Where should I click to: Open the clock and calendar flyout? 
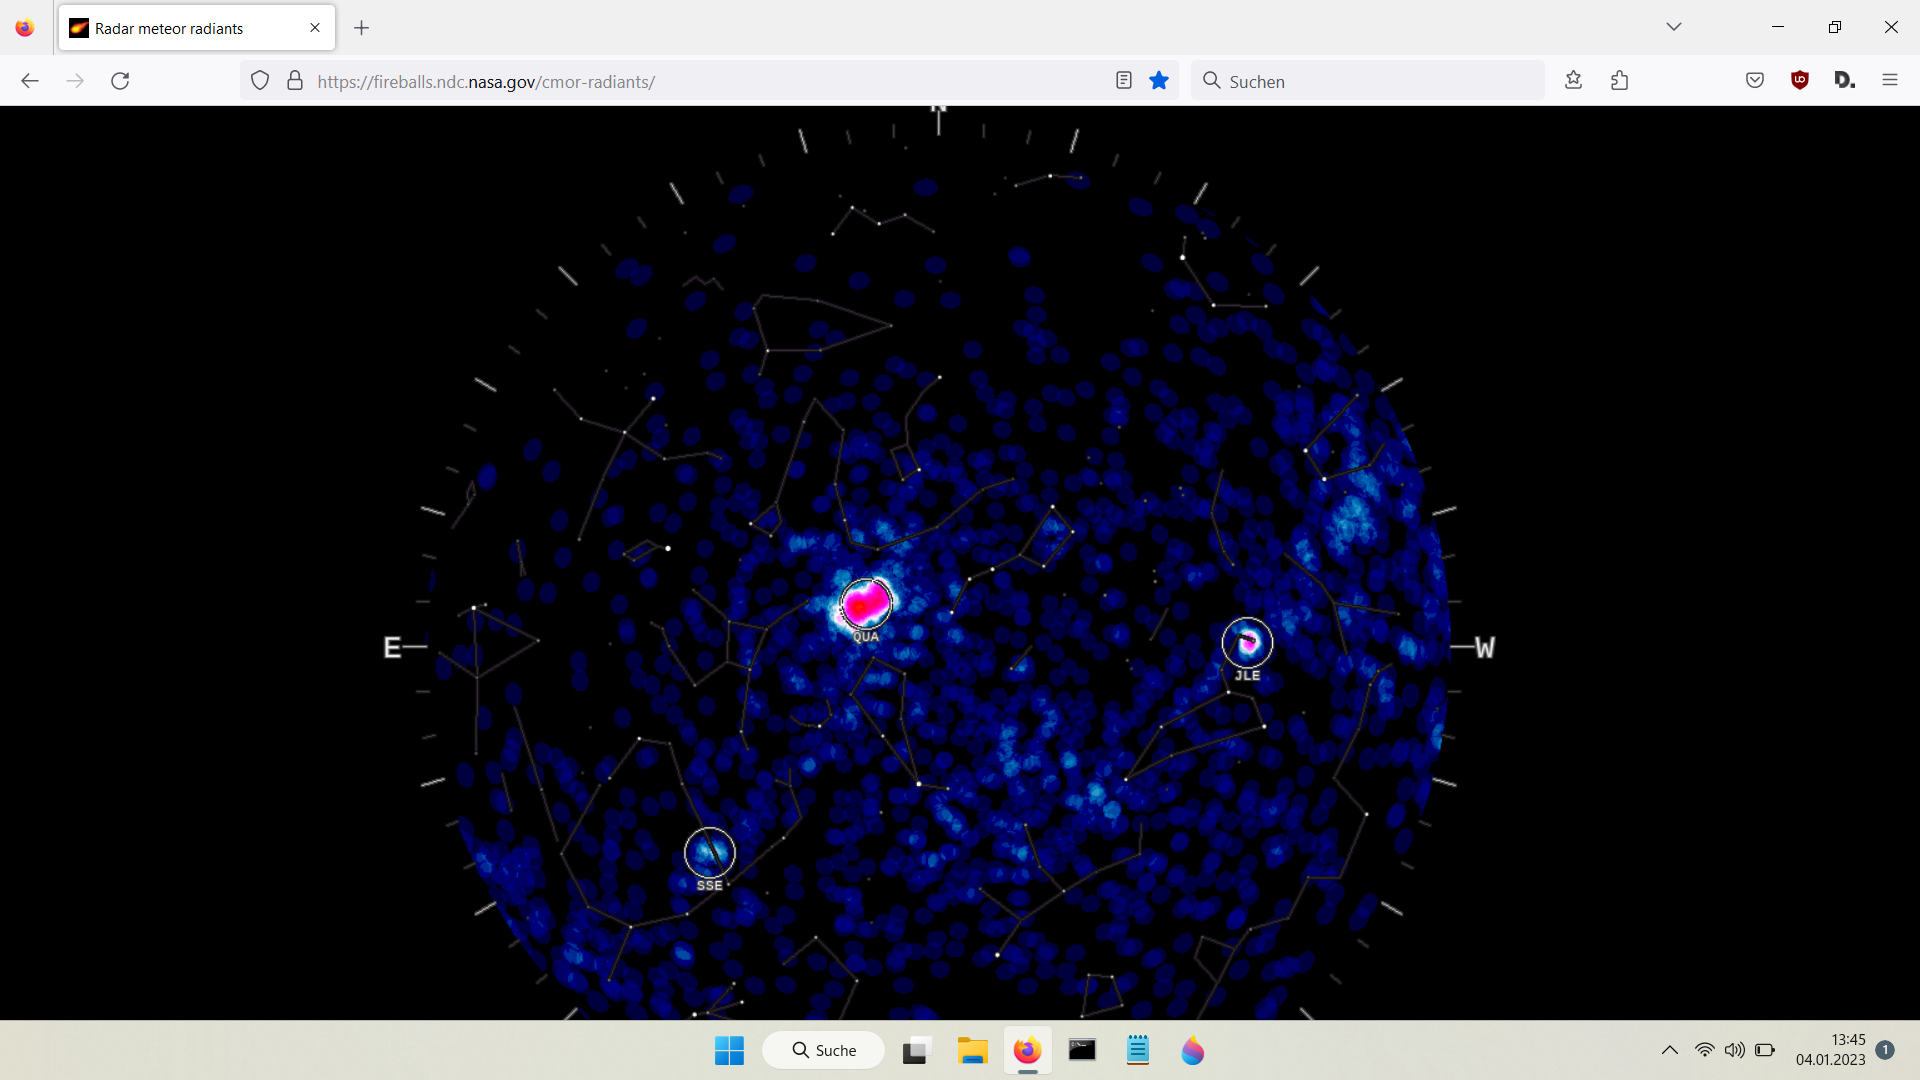point(1830,1050)
